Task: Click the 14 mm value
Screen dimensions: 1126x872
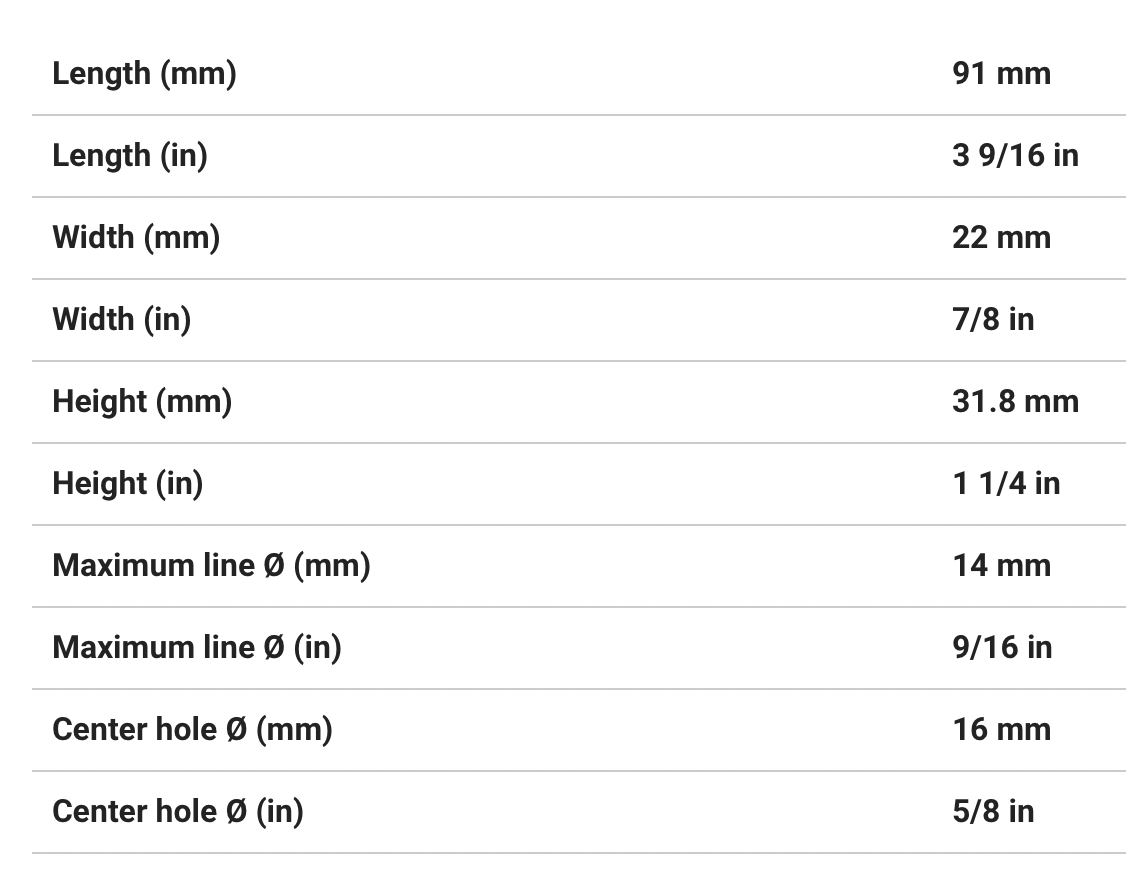Action: click(1001, 565)
